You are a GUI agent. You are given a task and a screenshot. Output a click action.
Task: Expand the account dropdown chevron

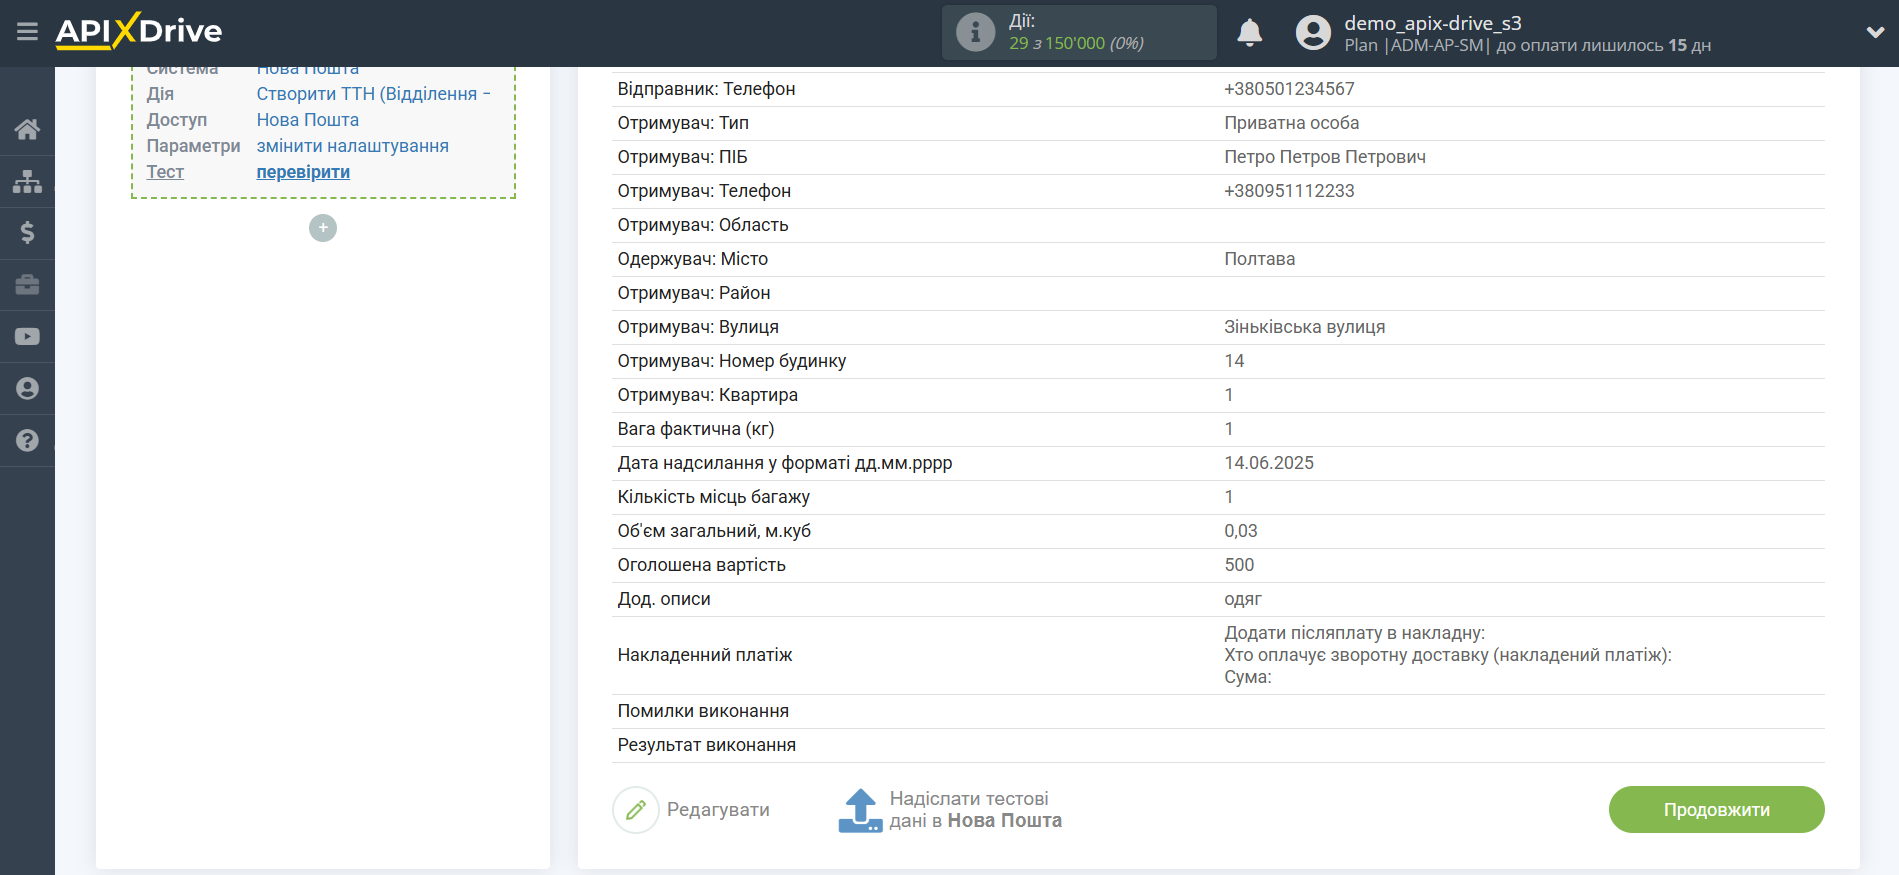1875,32
